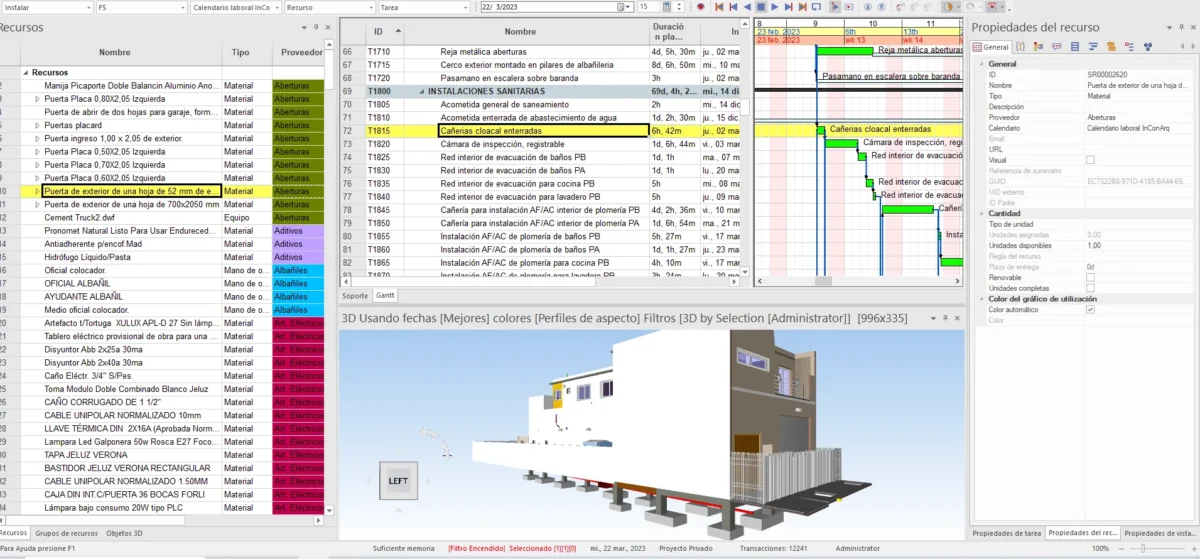This screenshot has width=1200, height=559.
Task: Expand the Puertas placard resource row
Action: coord(38,126)
